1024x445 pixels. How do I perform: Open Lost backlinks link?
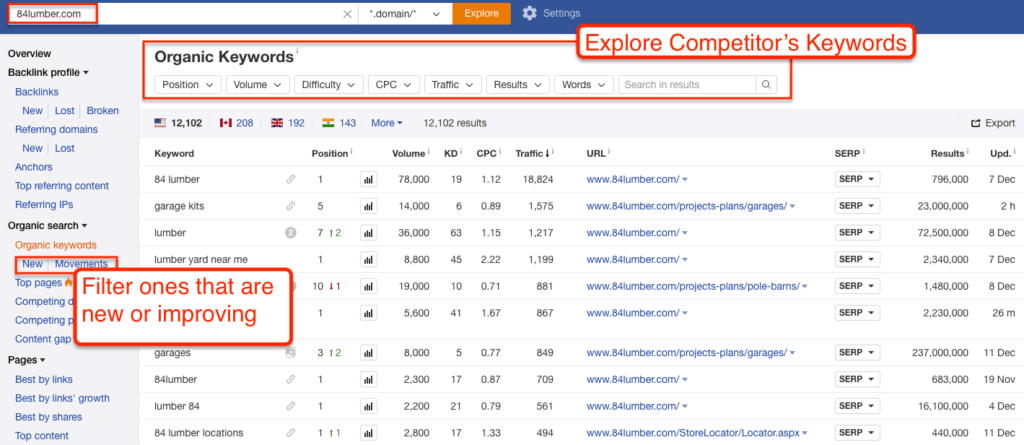pyautogui.click(x=64, y=110)
